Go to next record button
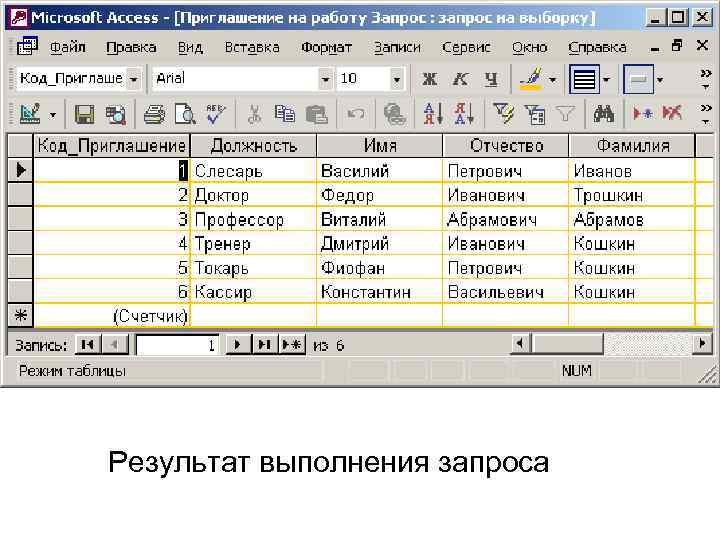Image resolution: width=720 pixels, height=540 pixels. pos(237,344)
